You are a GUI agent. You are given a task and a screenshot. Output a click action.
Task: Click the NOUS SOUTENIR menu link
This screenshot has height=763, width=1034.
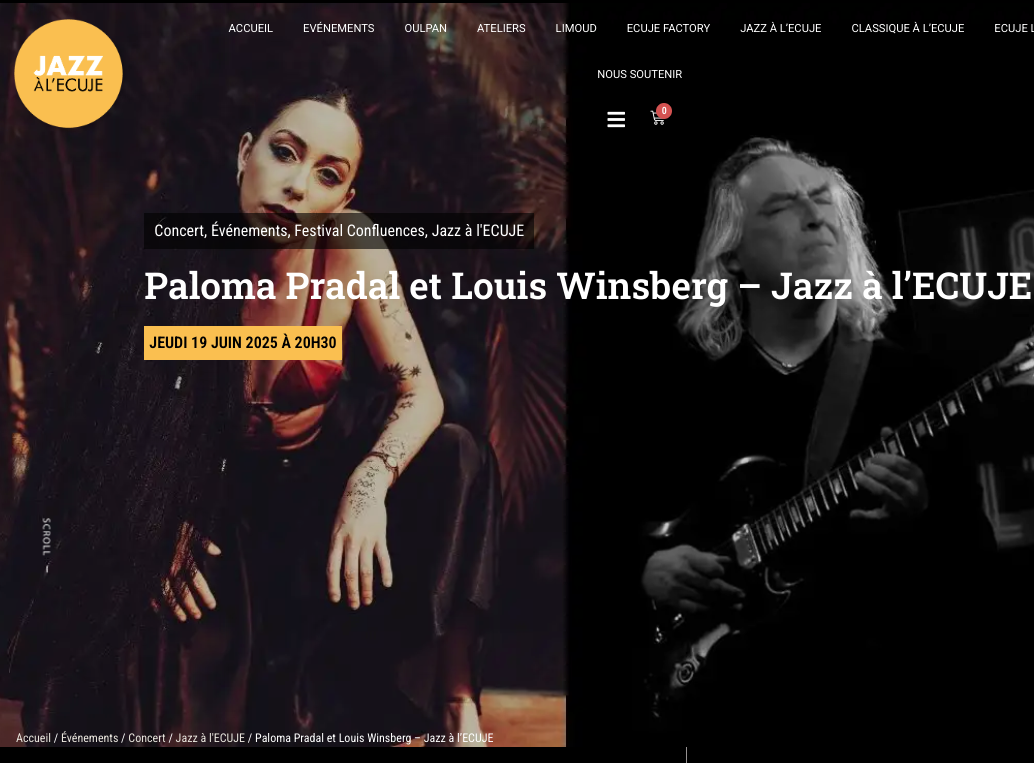(x=640, y=75)
